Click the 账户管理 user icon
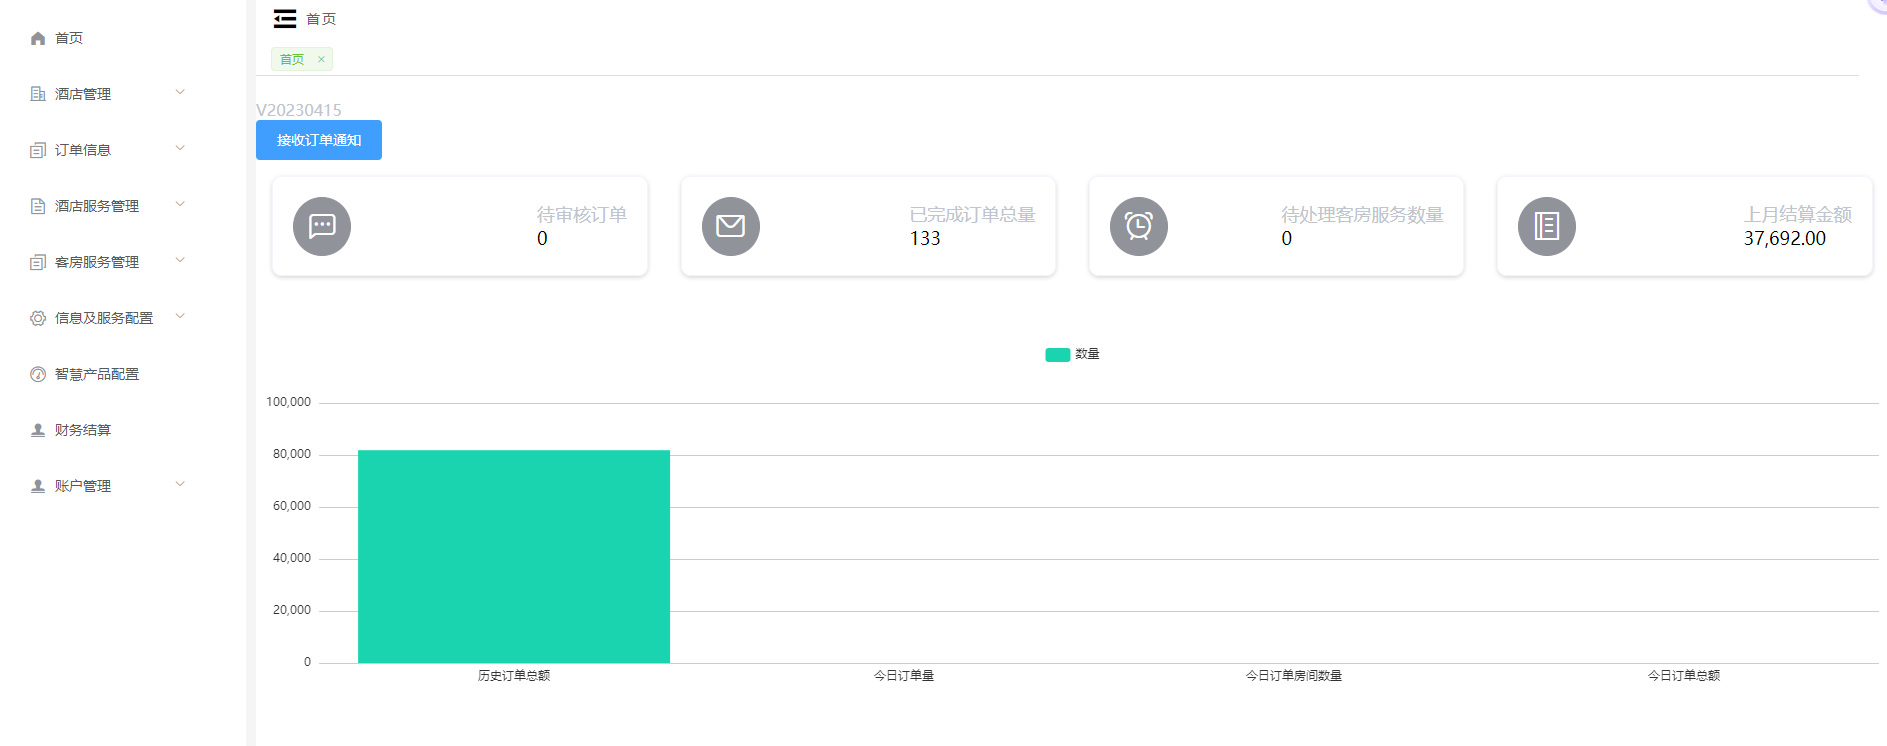The height and width of the screenshot is (746, 1887). coord(38,486)
